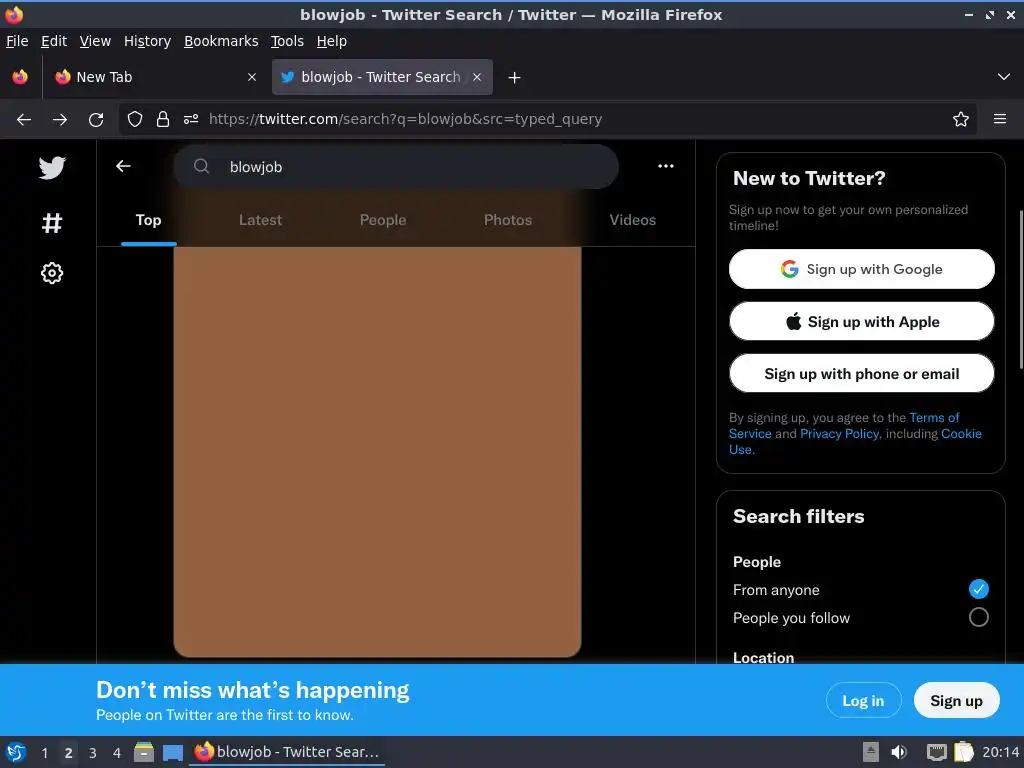Close the blowjob Twitter Search tab
Screen dimensions: 1024x768
(477, 77)
